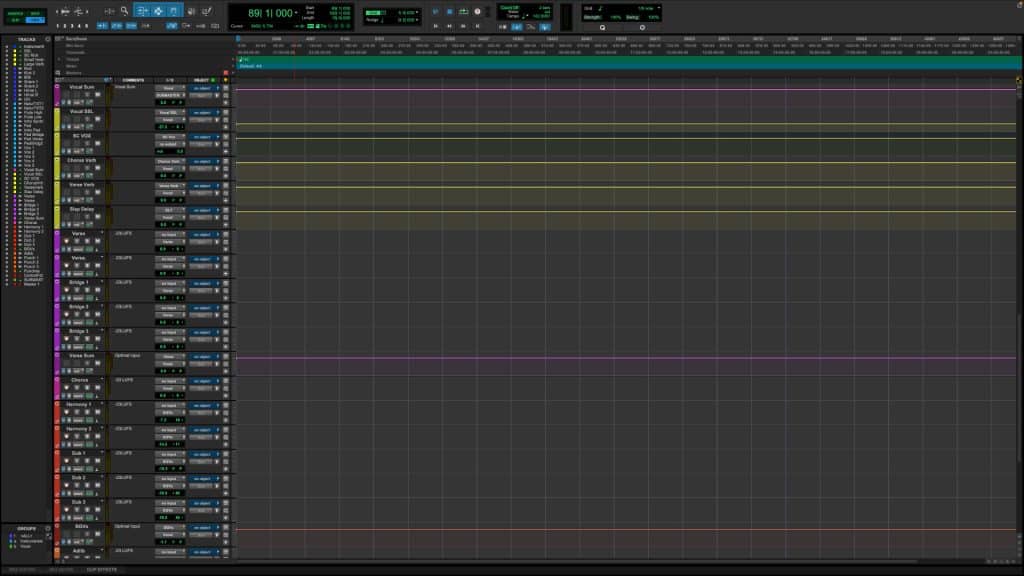Image resolution: width=1024 pixels, height=576 pixels.
Task: Open the Tracks list pop-up menu
Action: click(x=48, y=39)
